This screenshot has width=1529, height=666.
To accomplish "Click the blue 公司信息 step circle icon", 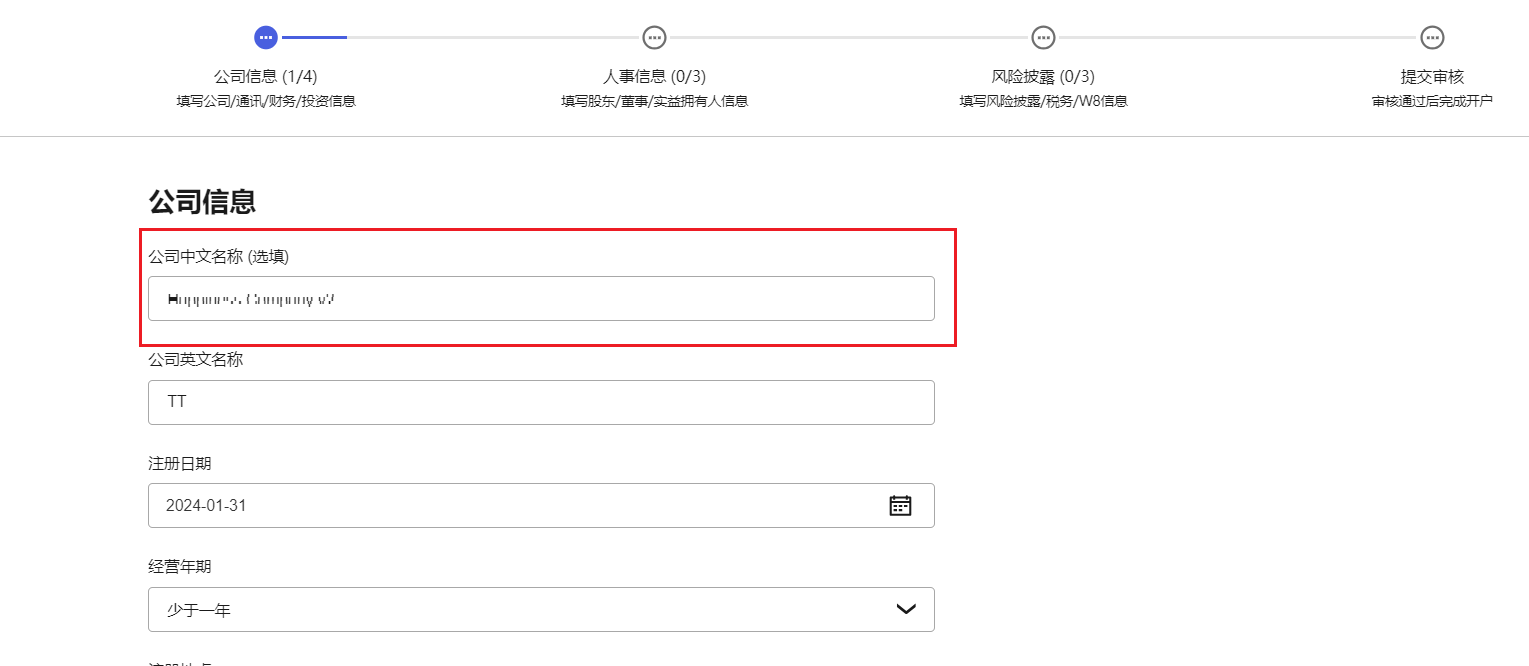I will pyautogui.click(x=265, y=38).
